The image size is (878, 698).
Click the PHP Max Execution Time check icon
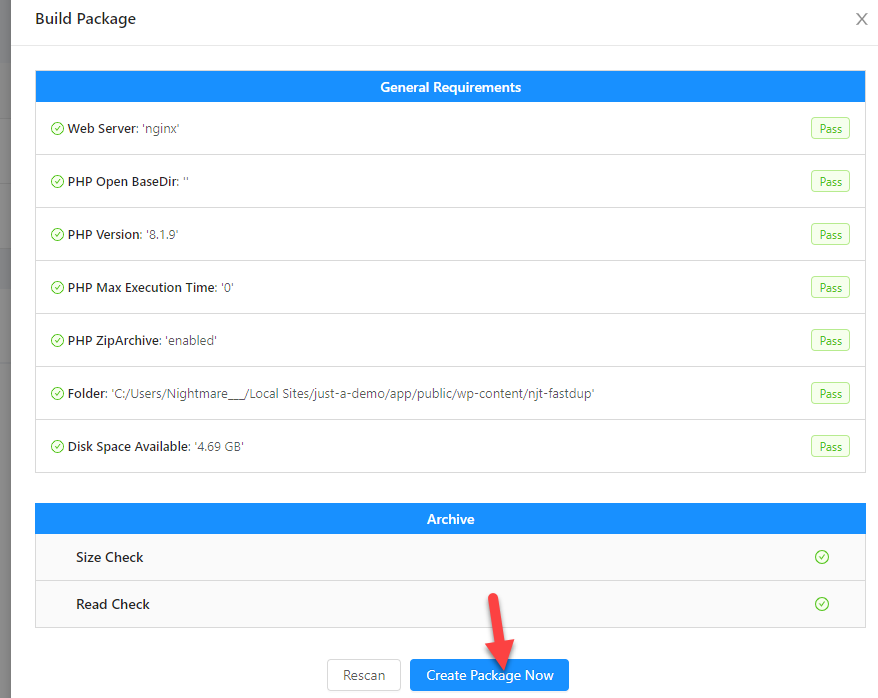pyautogui.click(x=57, y=288)
